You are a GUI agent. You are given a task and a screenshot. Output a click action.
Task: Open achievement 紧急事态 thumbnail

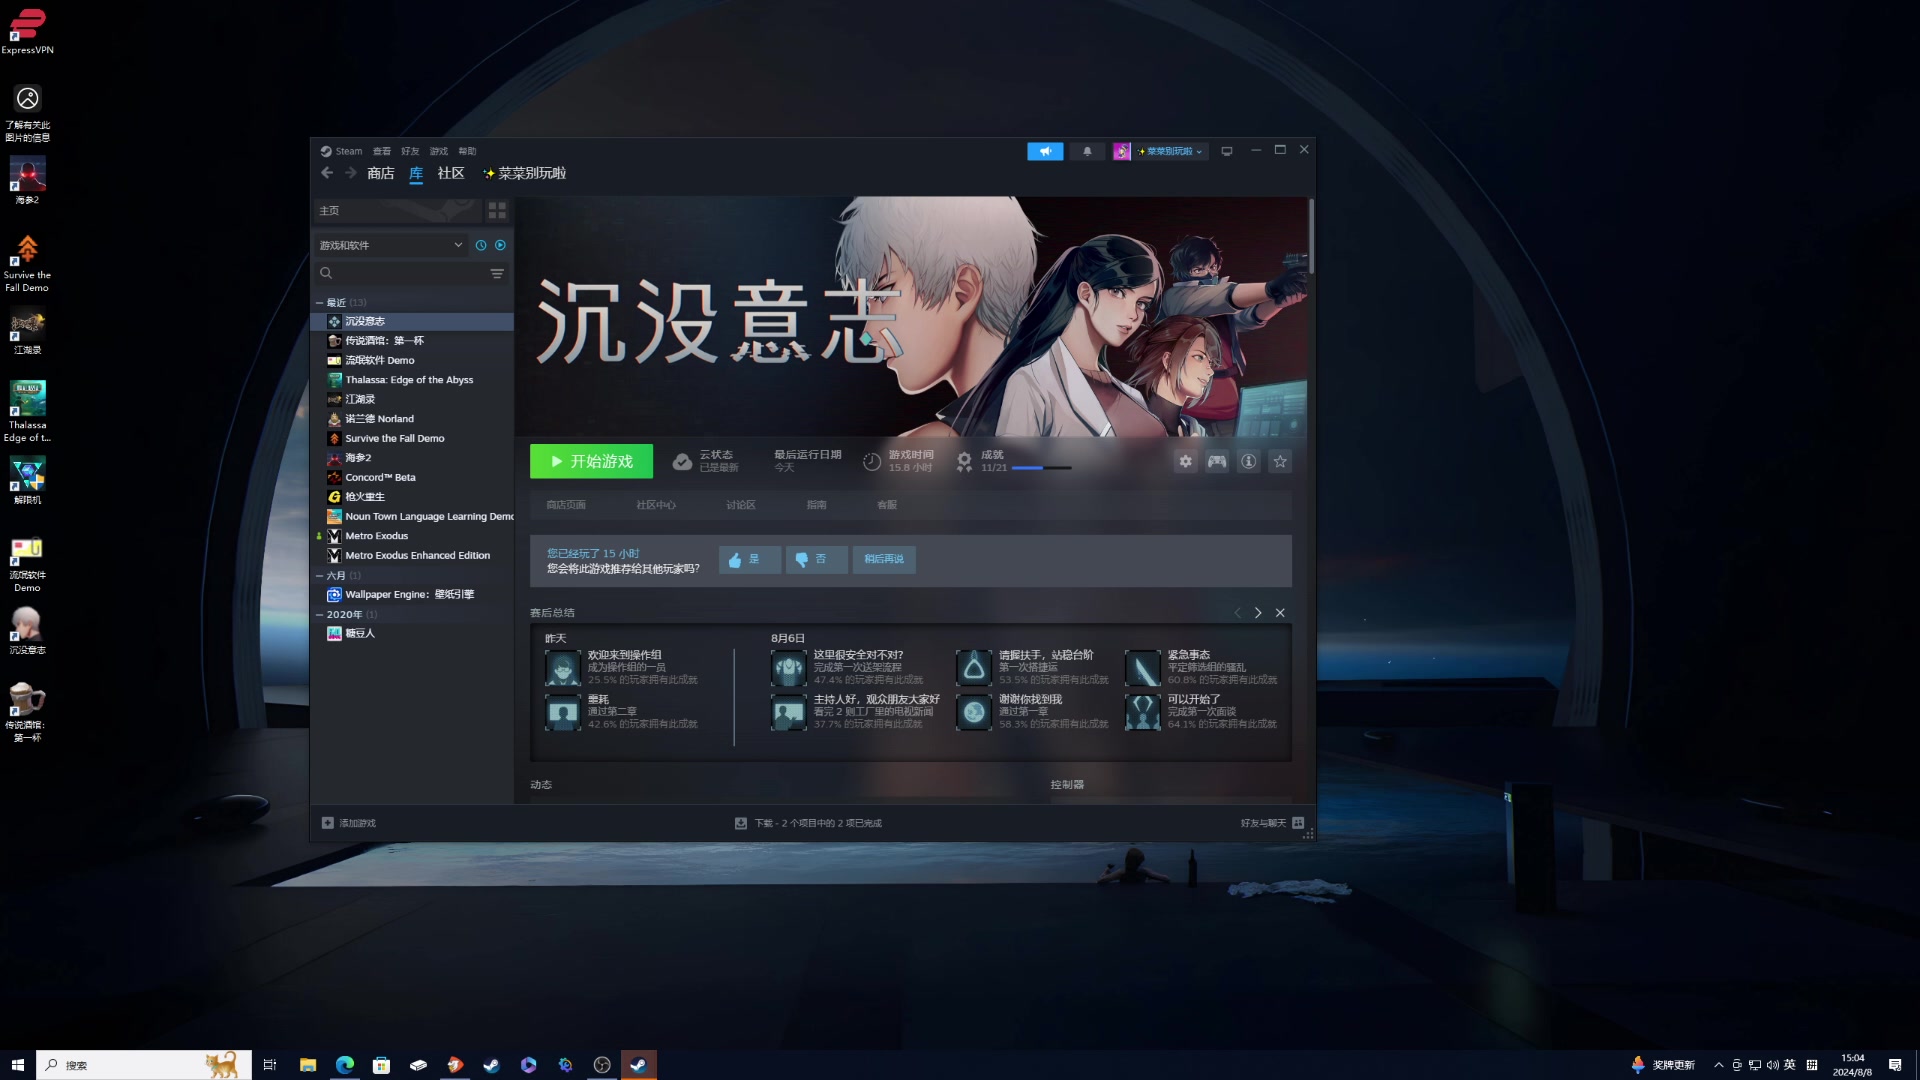(x=1143, y=668)
